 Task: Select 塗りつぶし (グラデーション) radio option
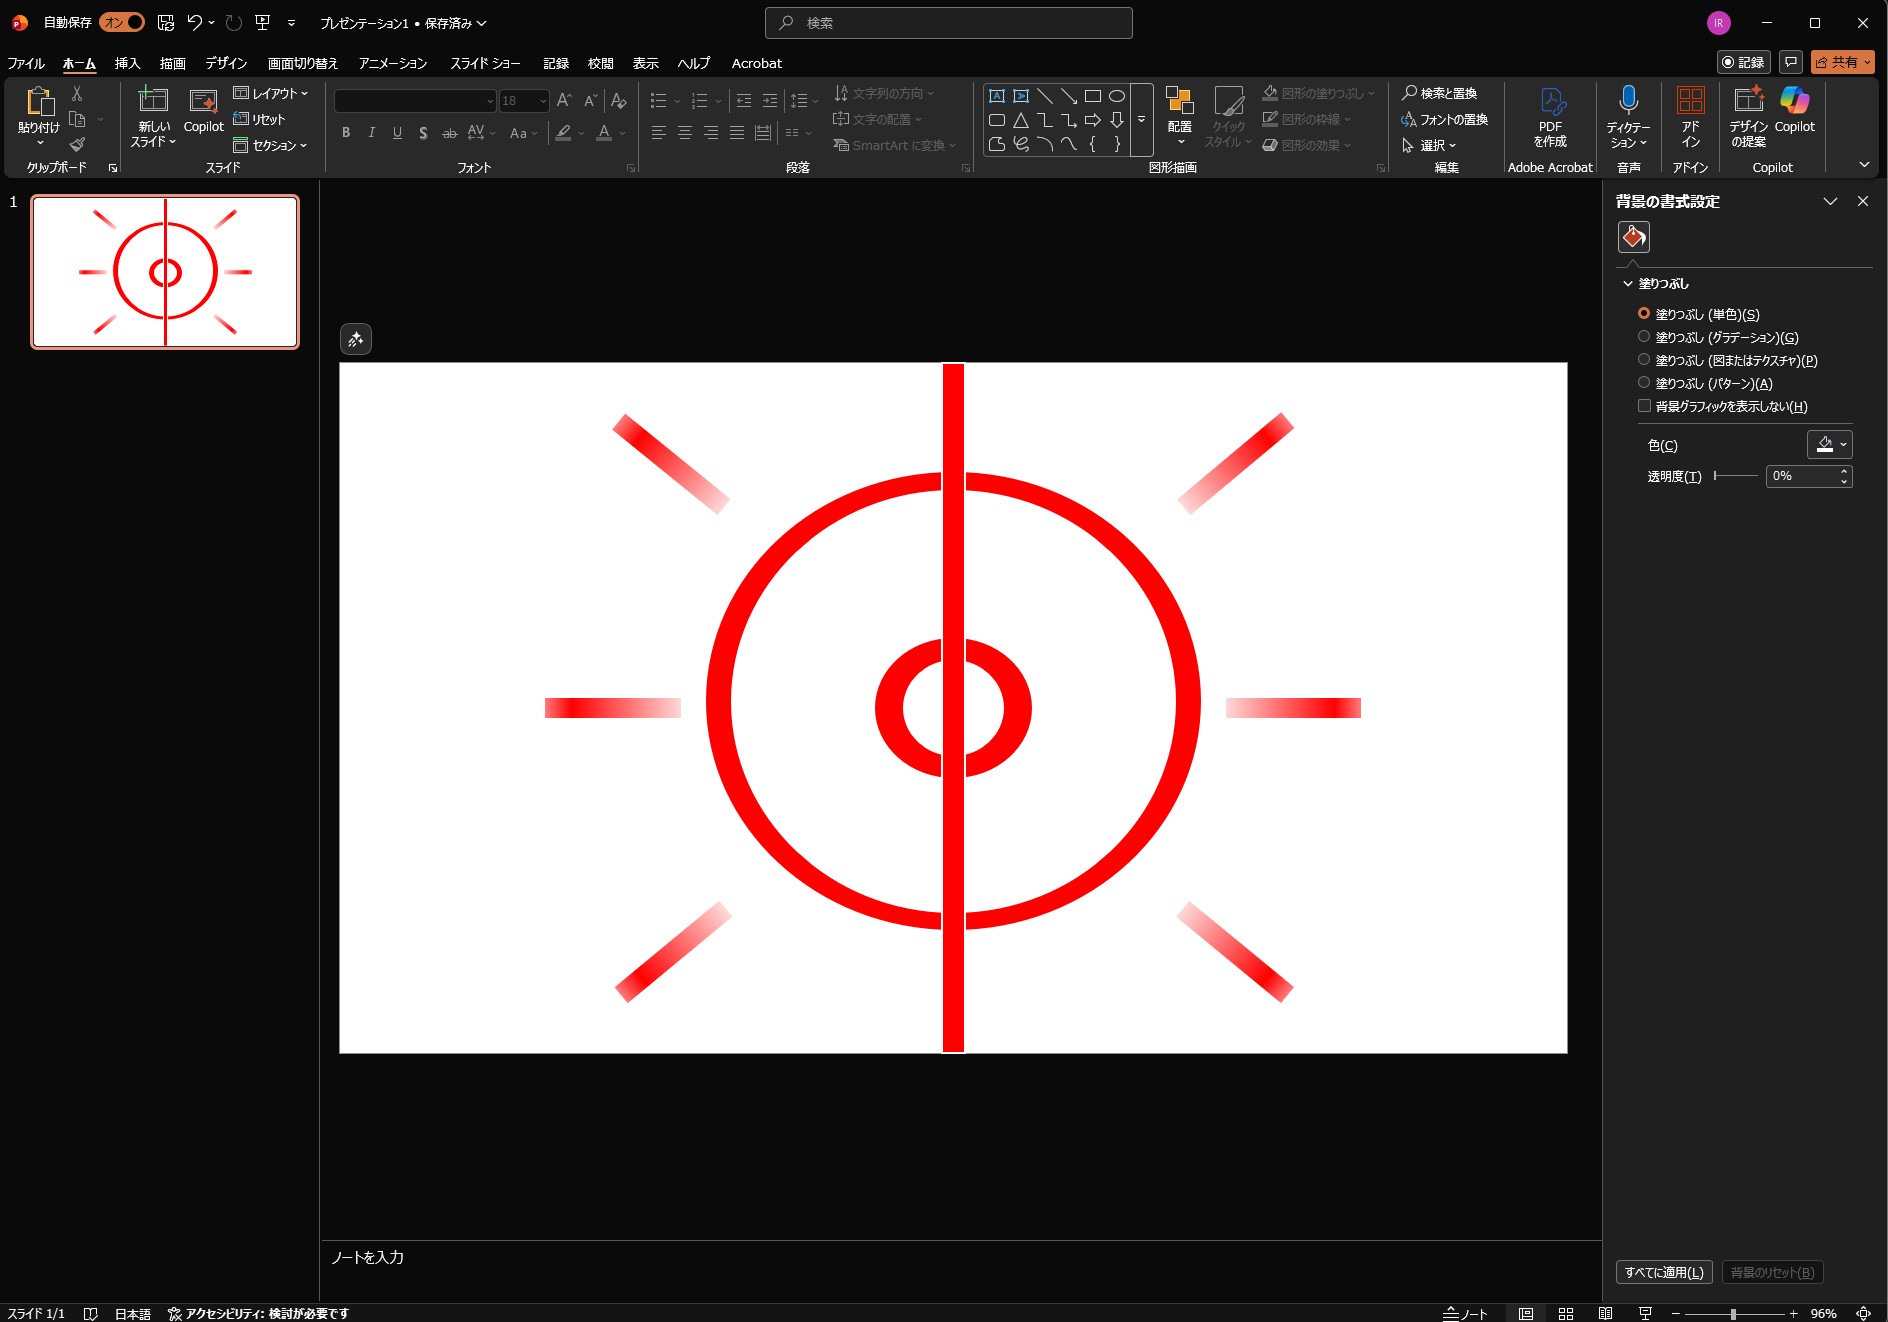[1644, 337]
